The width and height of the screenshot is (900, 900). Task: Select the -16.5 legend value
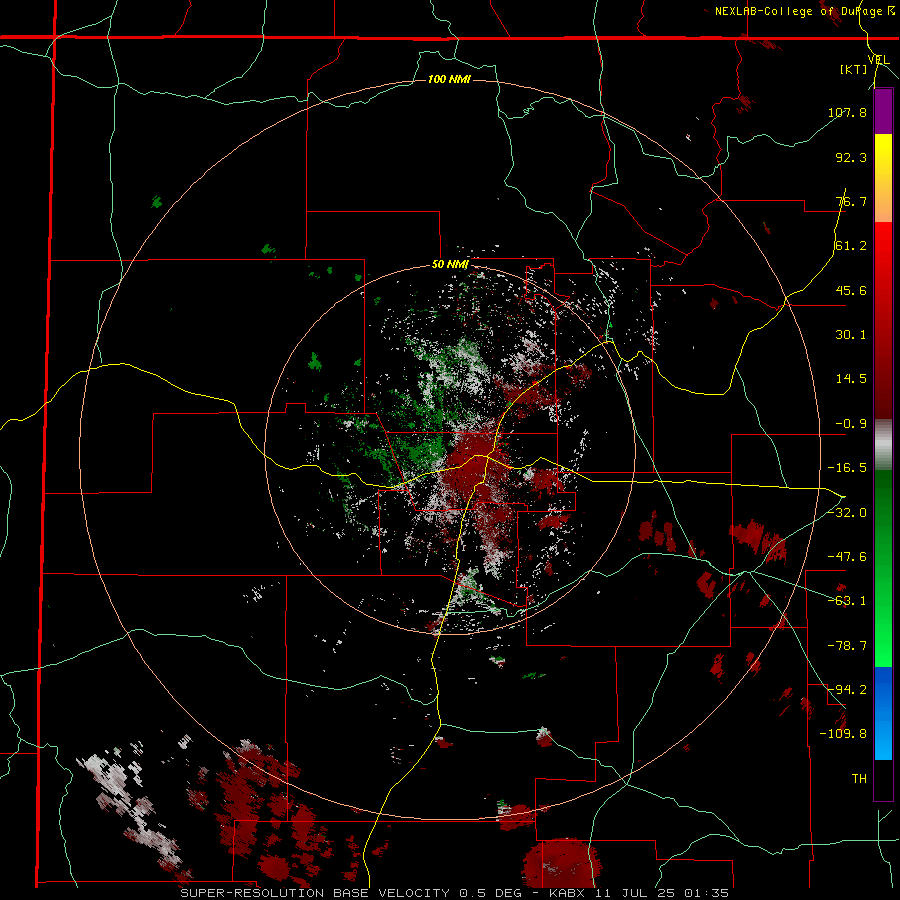847,468
